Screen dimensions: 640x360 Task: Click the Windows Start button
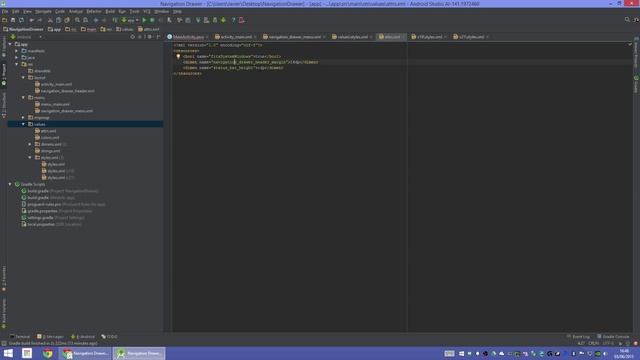(8, 353)
